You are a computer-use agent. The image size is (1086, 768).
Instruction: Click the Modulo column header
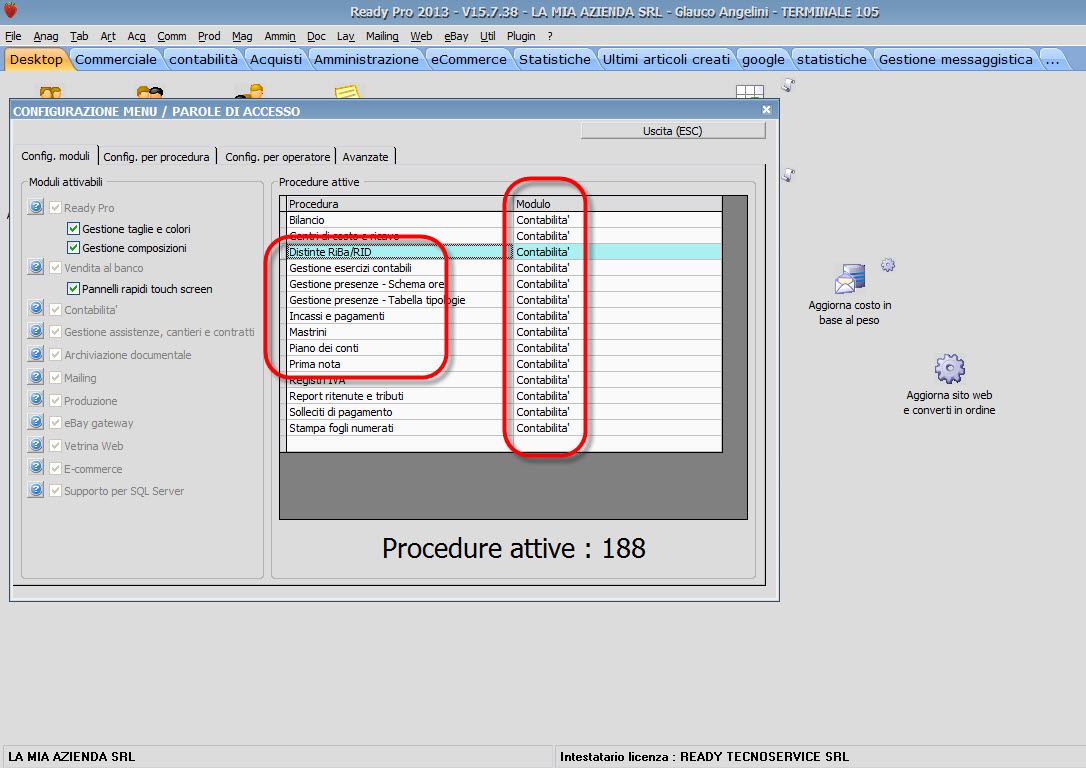click(x=617, y=204)
